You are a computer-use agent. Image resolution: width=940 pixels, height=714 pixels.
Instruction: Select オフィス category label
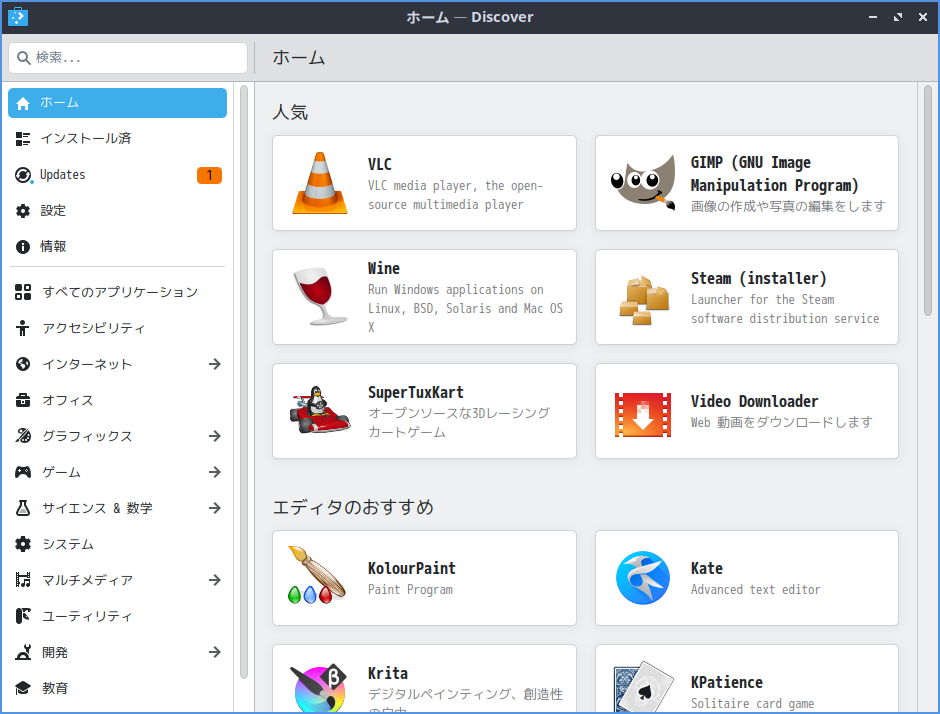tap(68, 400)
